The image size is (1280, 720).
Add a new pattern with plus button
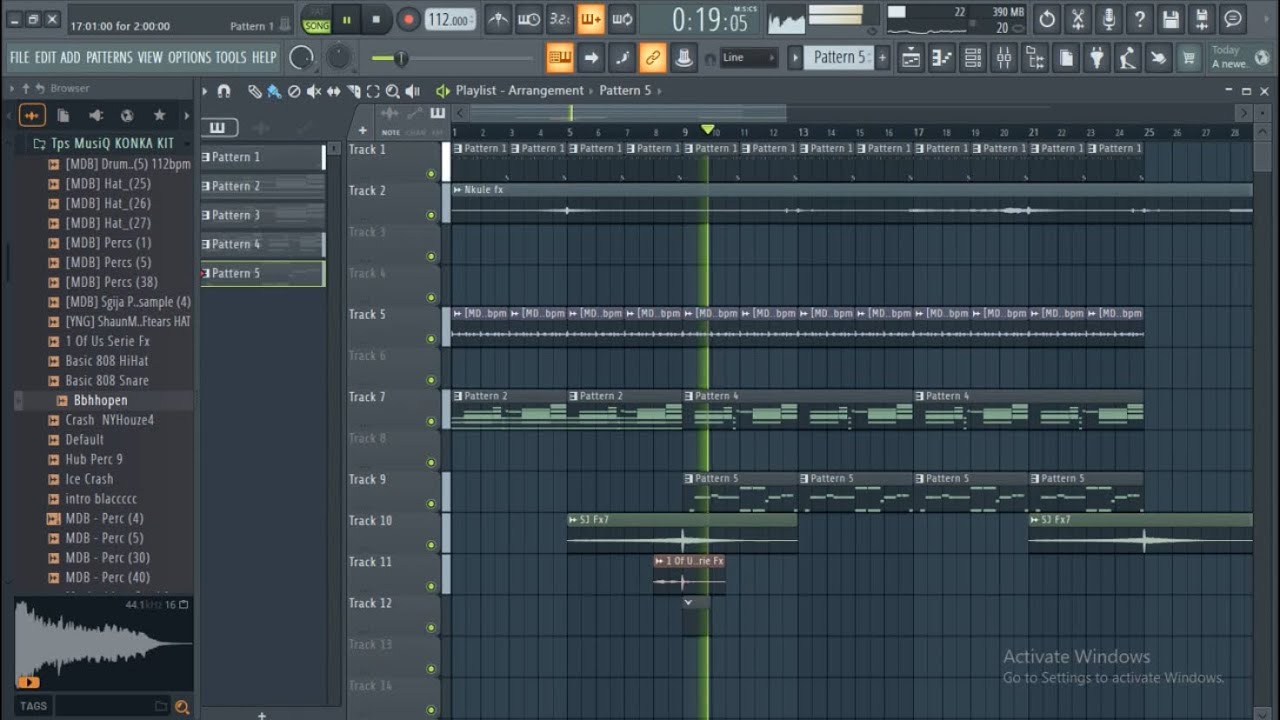(882, 58)
